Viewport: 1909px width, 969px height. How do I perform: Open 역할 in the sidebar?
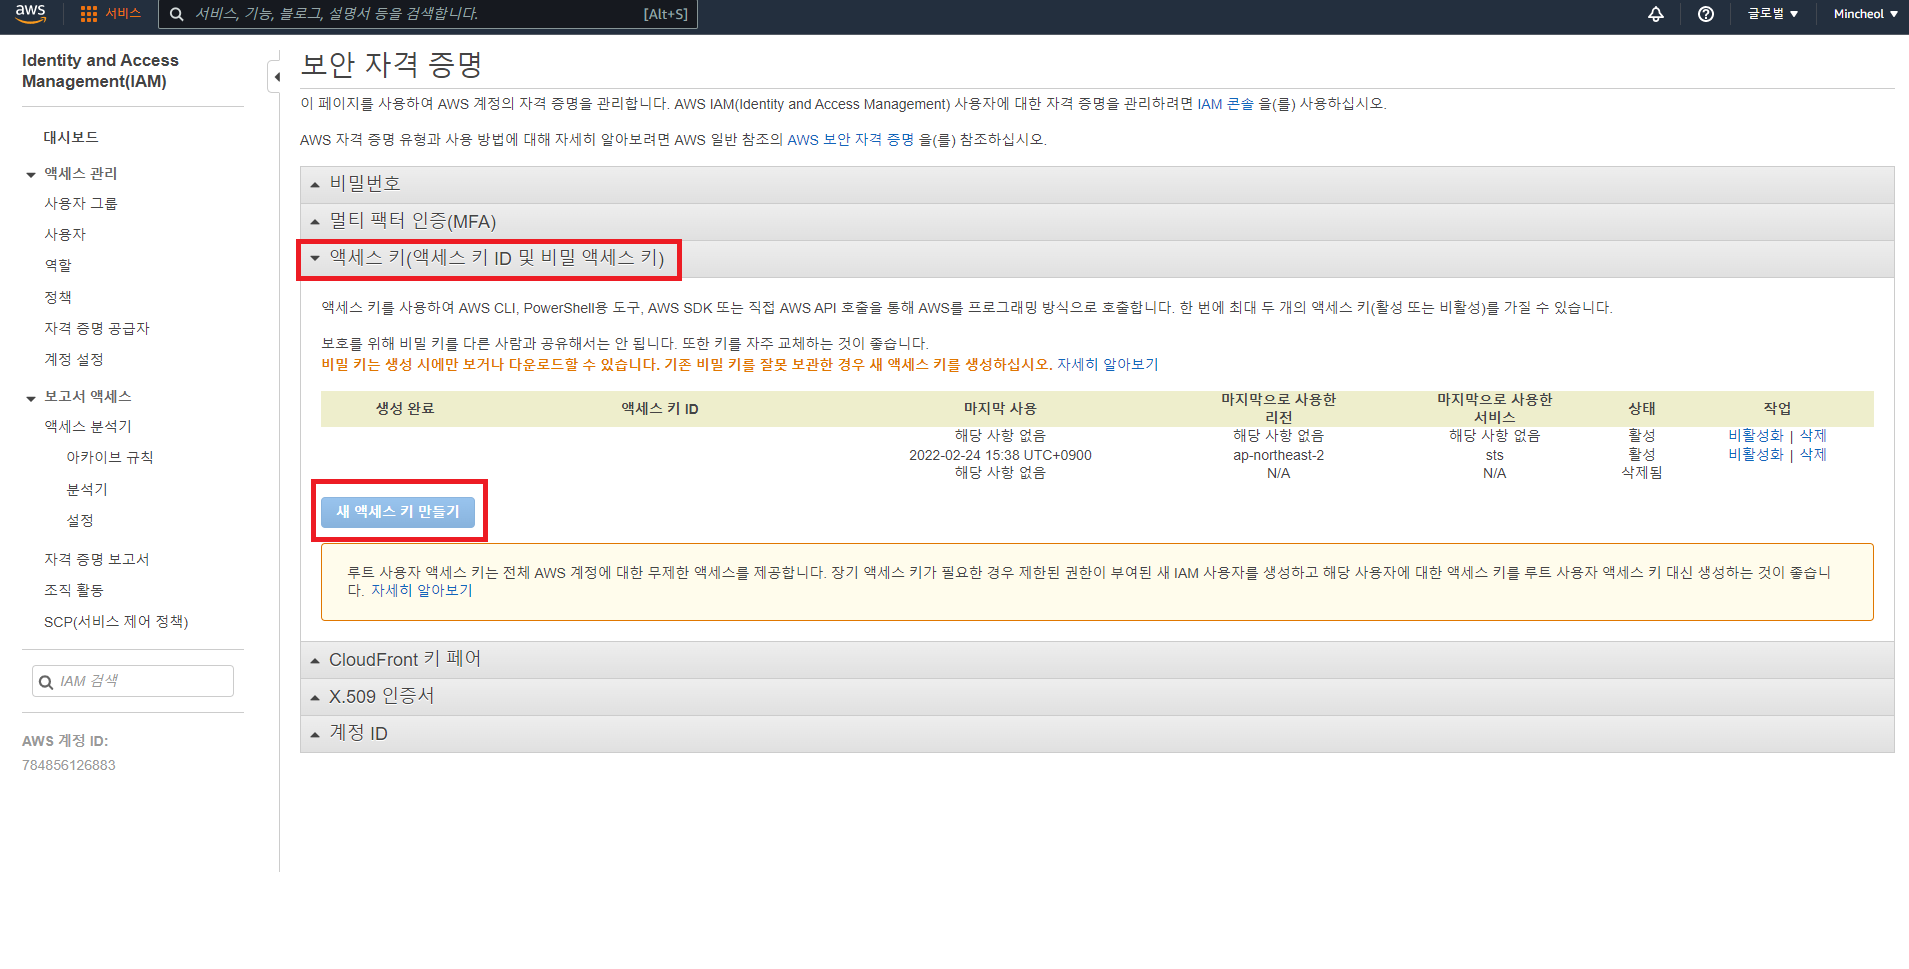click(x=58, y=265)
